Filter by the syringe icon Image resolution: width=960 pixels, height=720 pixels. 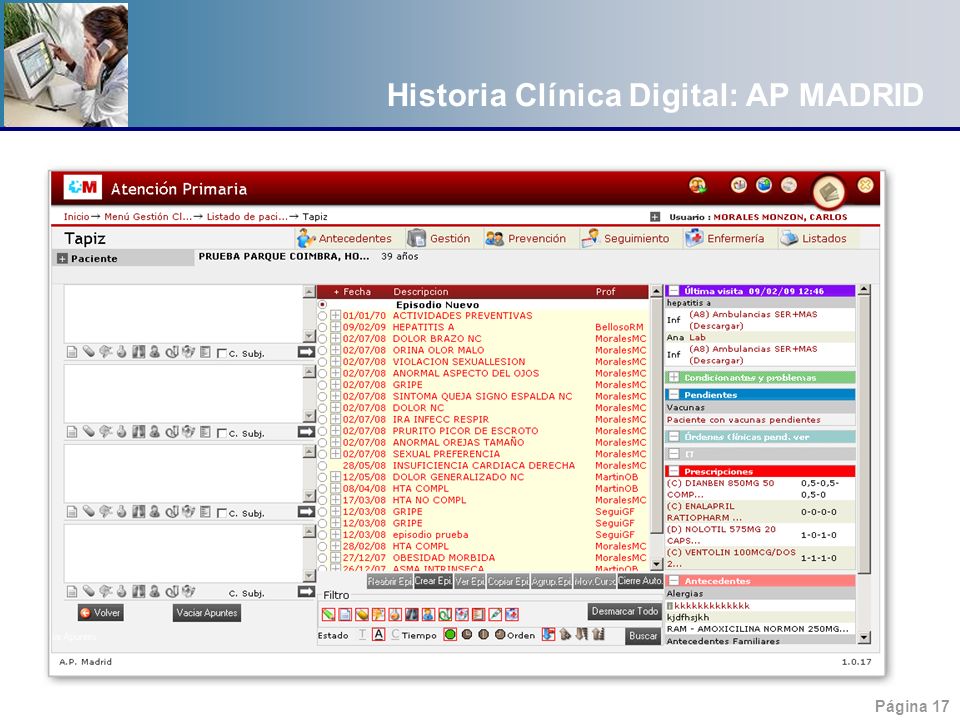495,614
